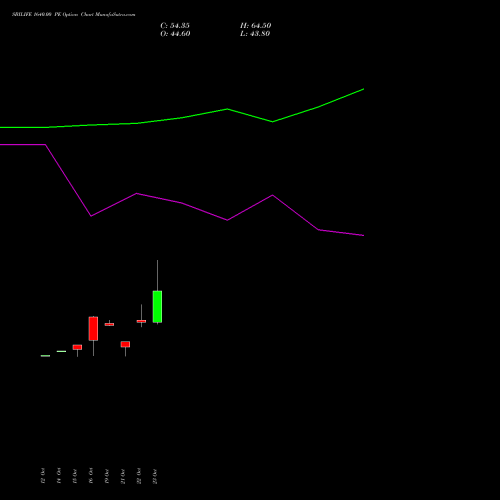Select the tallest red candlestick body
Viewport: 500px width, 500px height.
tap(93, 329)
